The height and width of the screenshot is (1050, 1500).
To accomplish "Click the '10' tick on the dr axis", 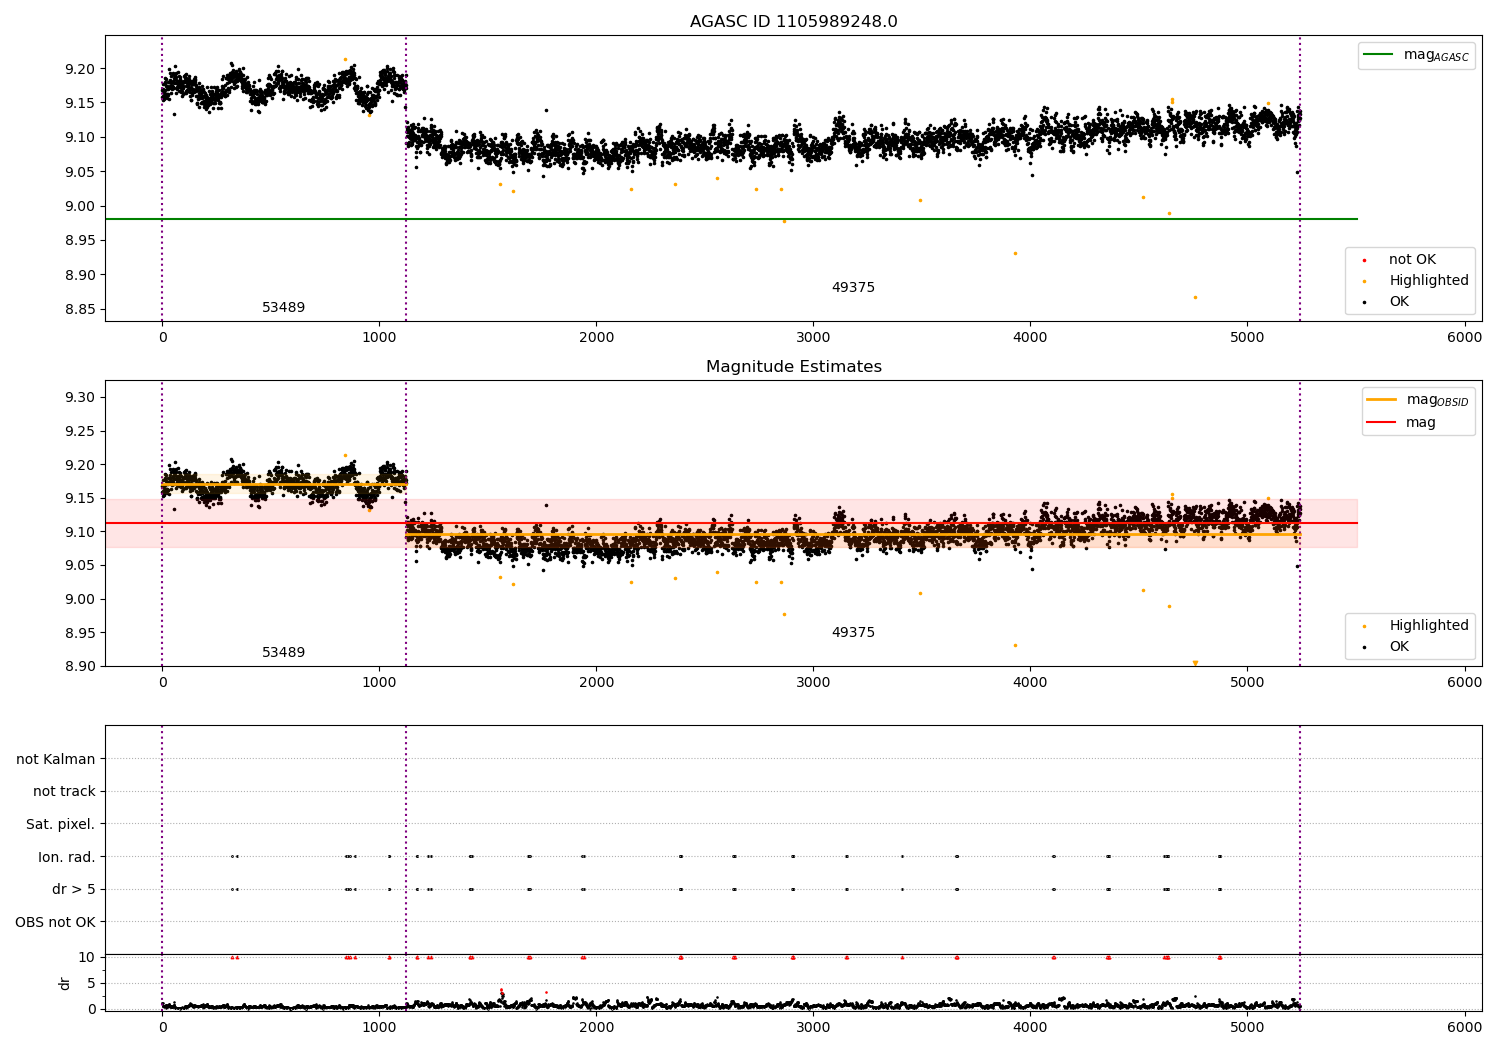I will pos(87,958).
